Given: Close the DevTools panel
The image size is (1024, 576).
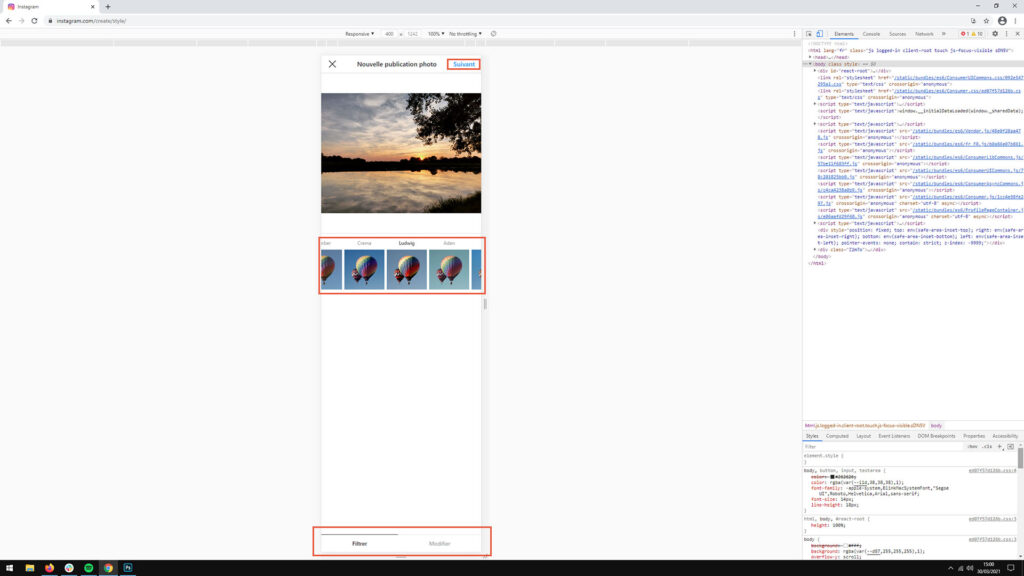Looking at the screenshot, I should point(1017,34).
